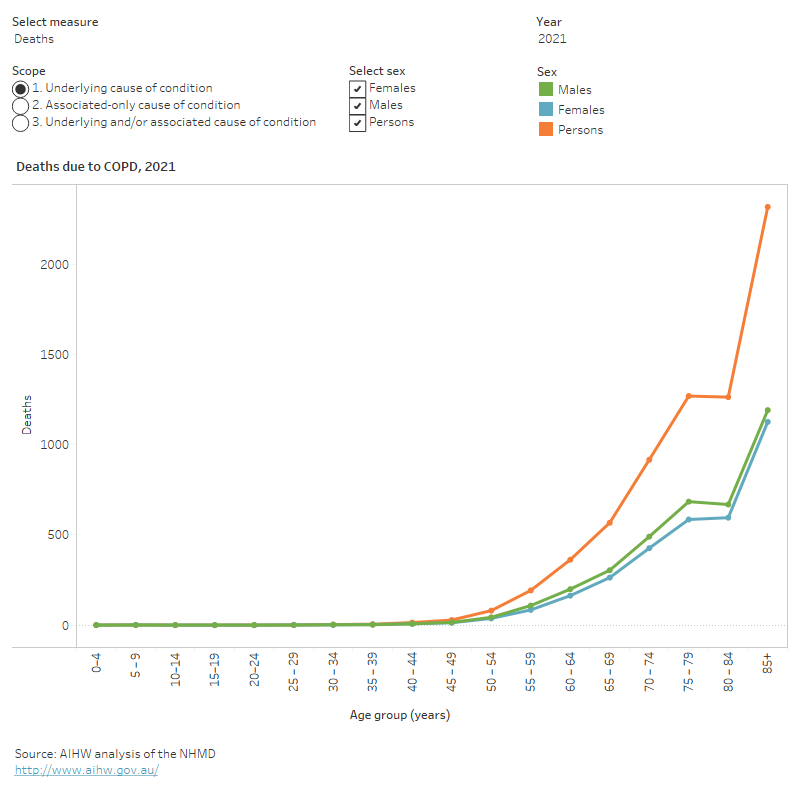The width and height of the screenshot is (800, 800).
Task: Uncheck the Females checkbox
Action: coord(357,89)
